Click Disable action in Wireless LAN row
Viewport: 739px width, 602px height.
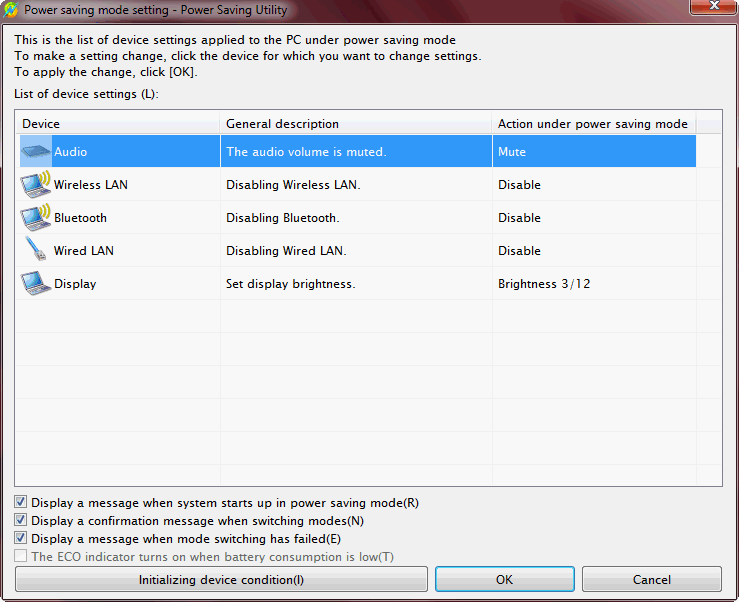click(x=519, y=185)
